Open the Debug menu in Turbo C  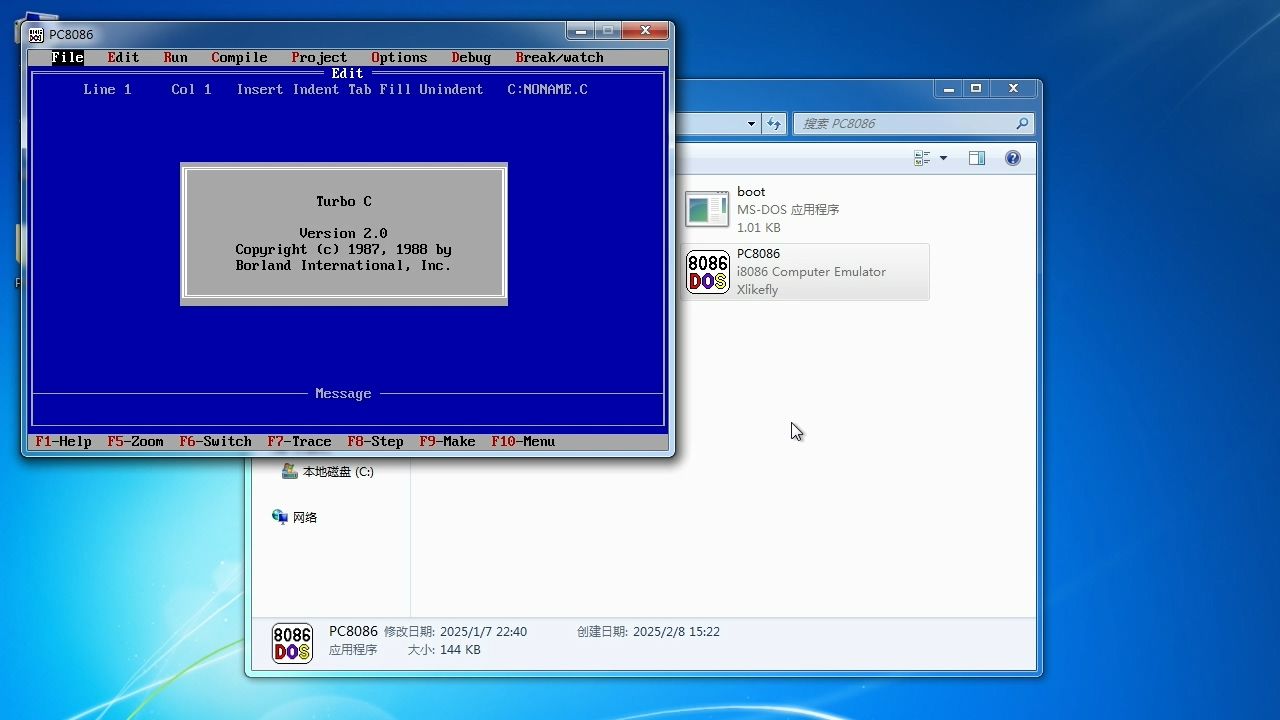tap(472, 58)
